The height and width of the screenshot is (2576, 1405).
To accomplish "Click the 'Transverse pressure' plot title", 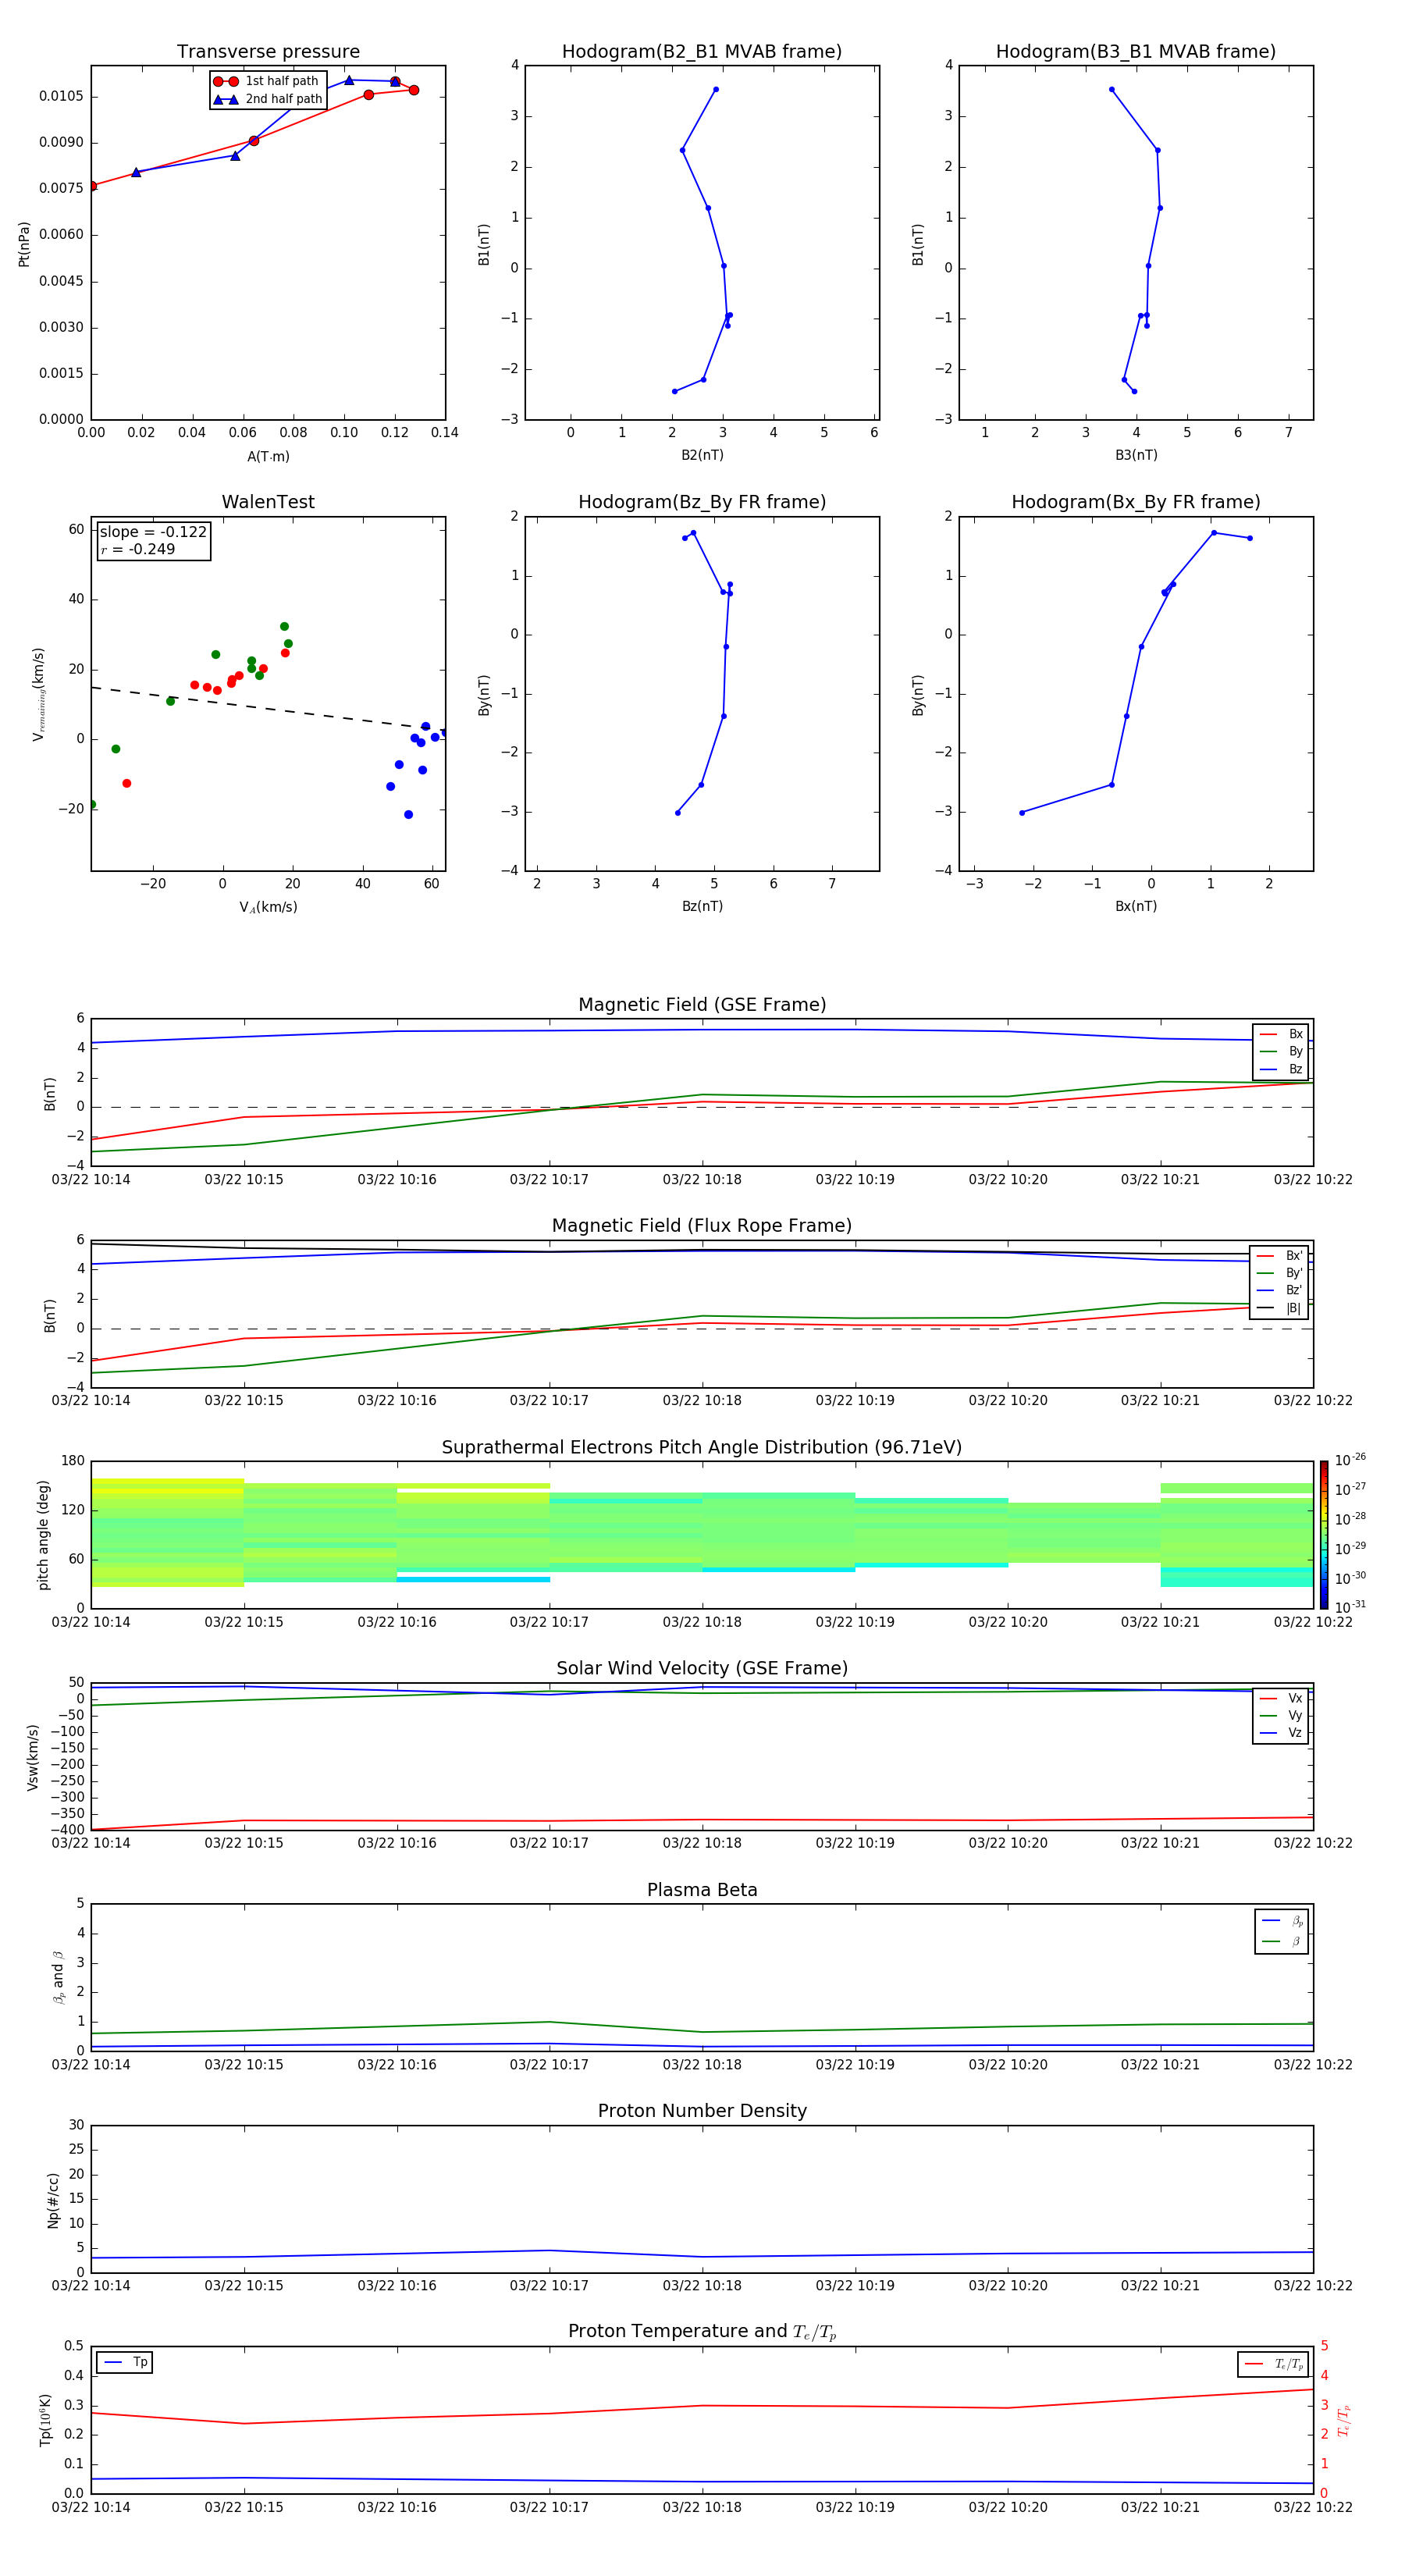I will tap(268, 51).
